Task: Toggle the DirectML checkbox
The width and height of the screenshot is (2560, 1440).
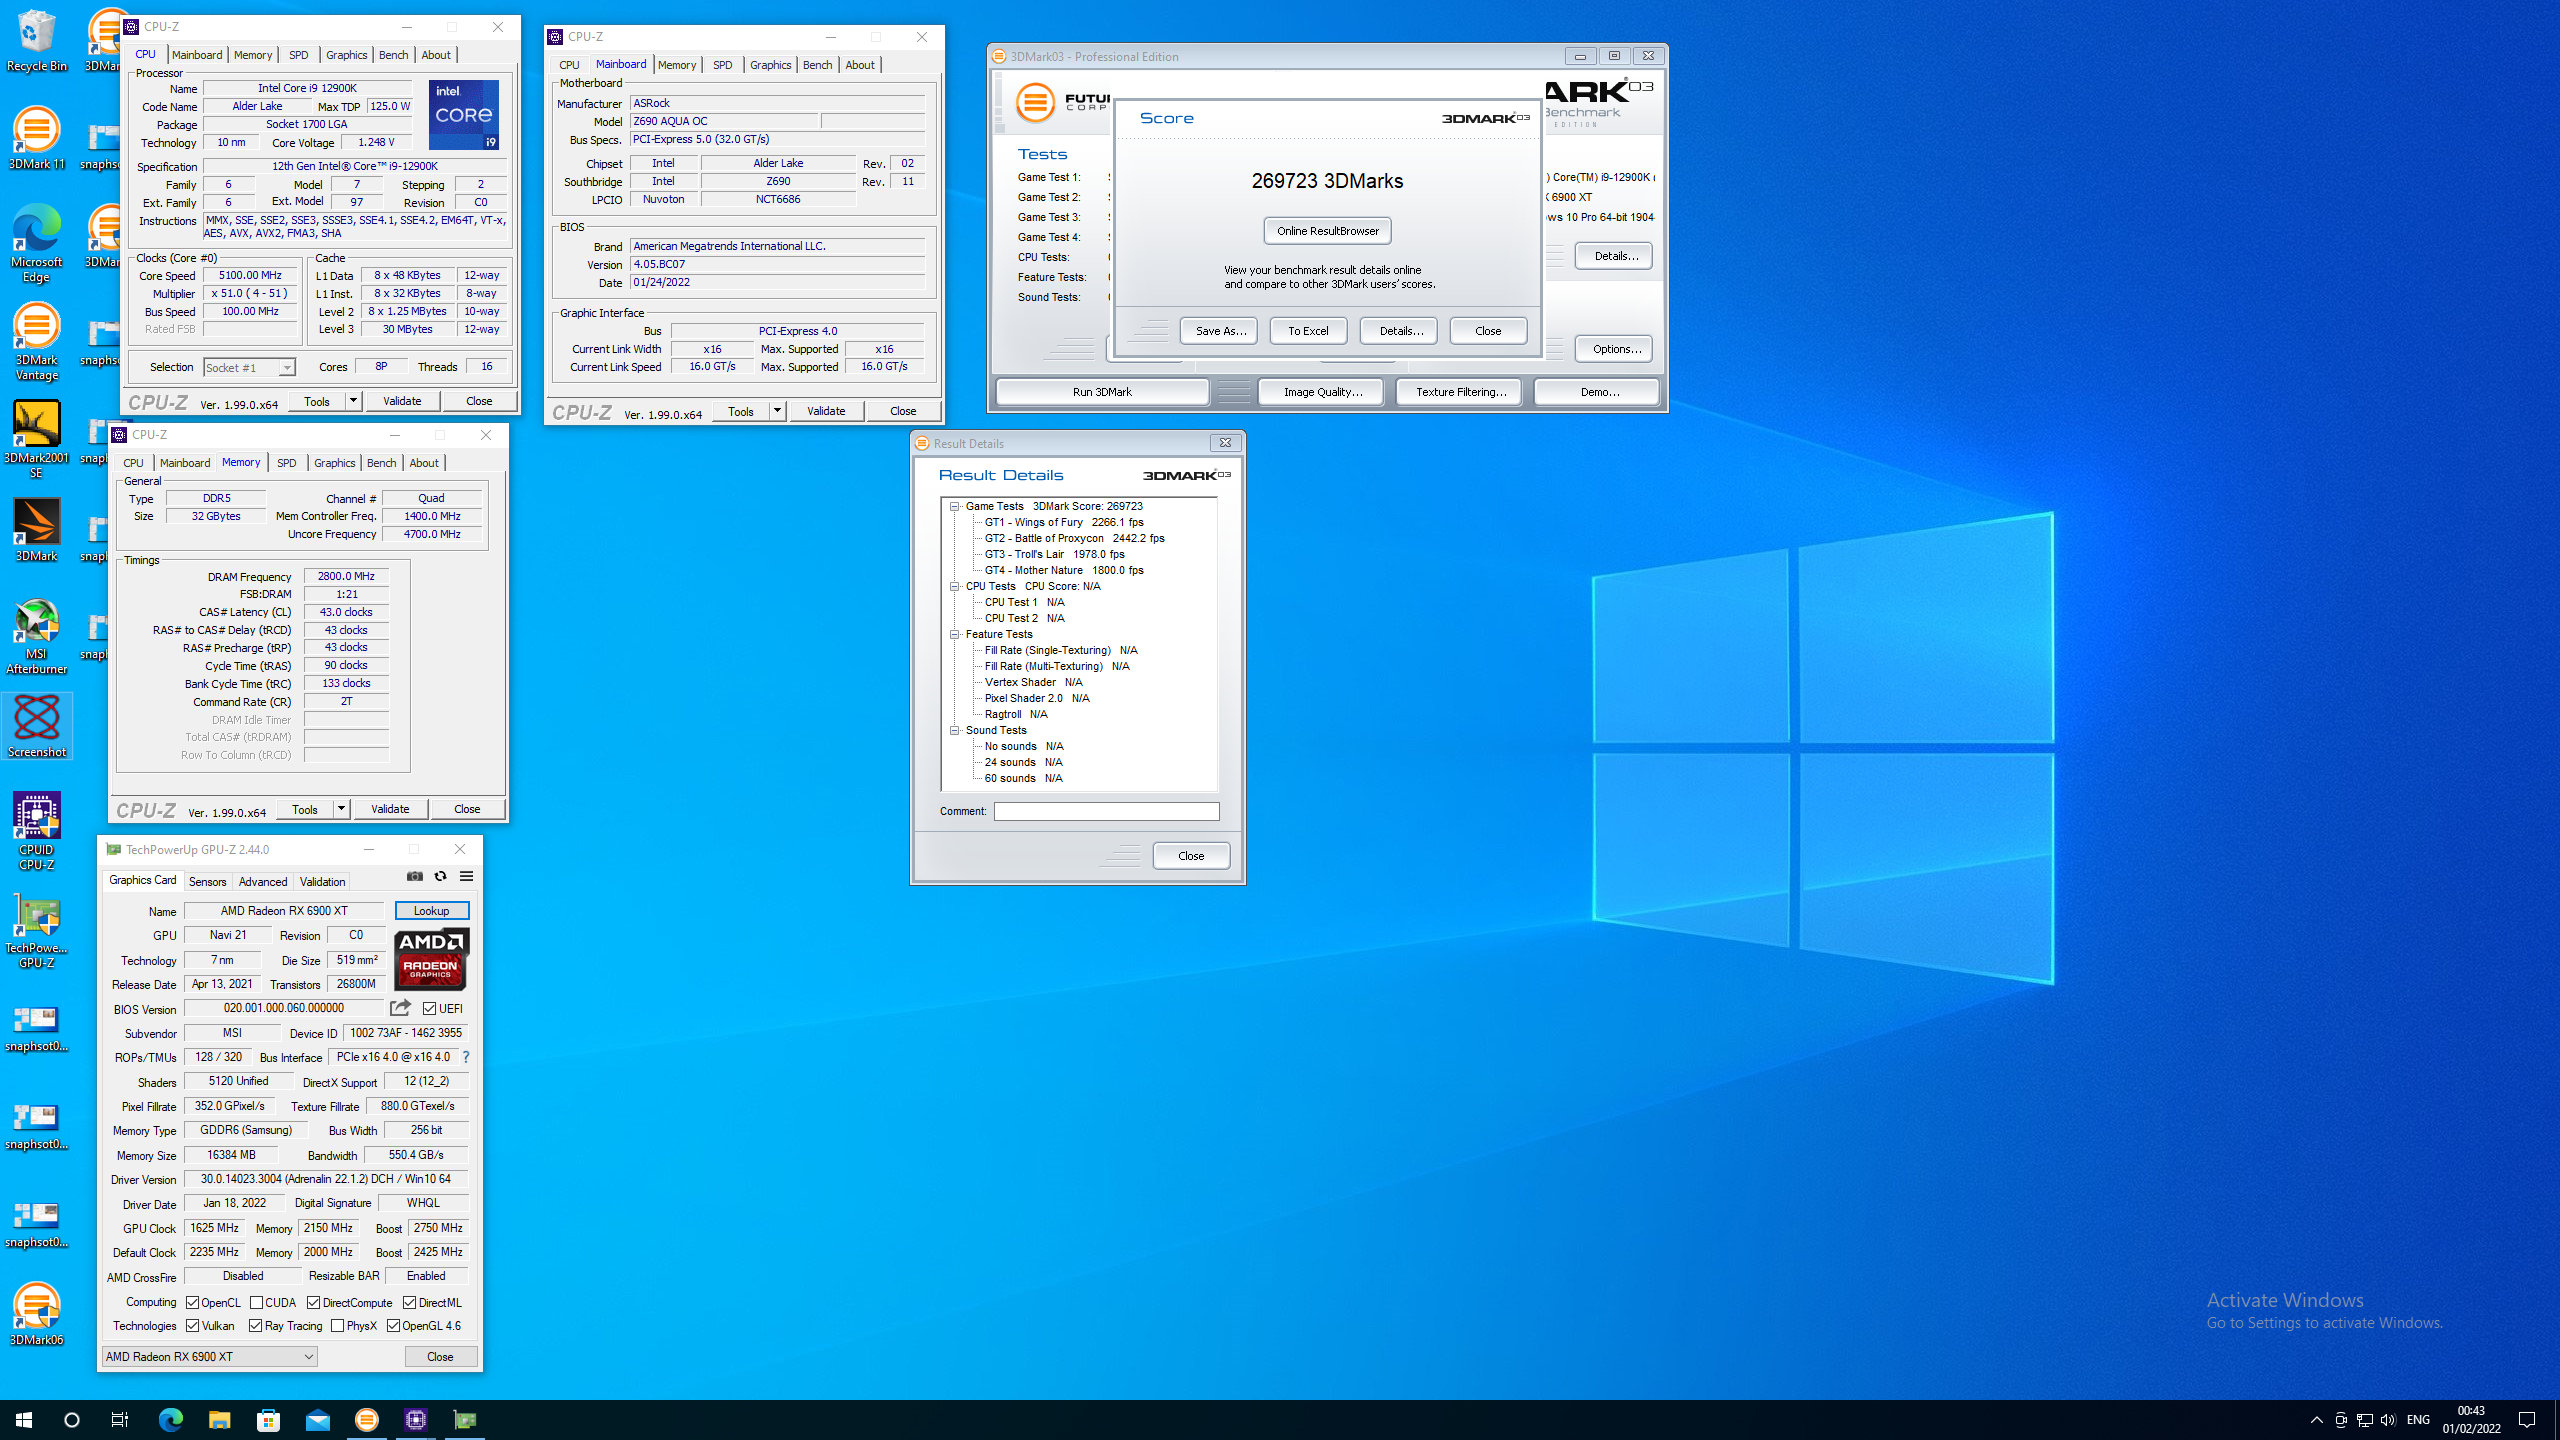Action: coord(410,1303)
